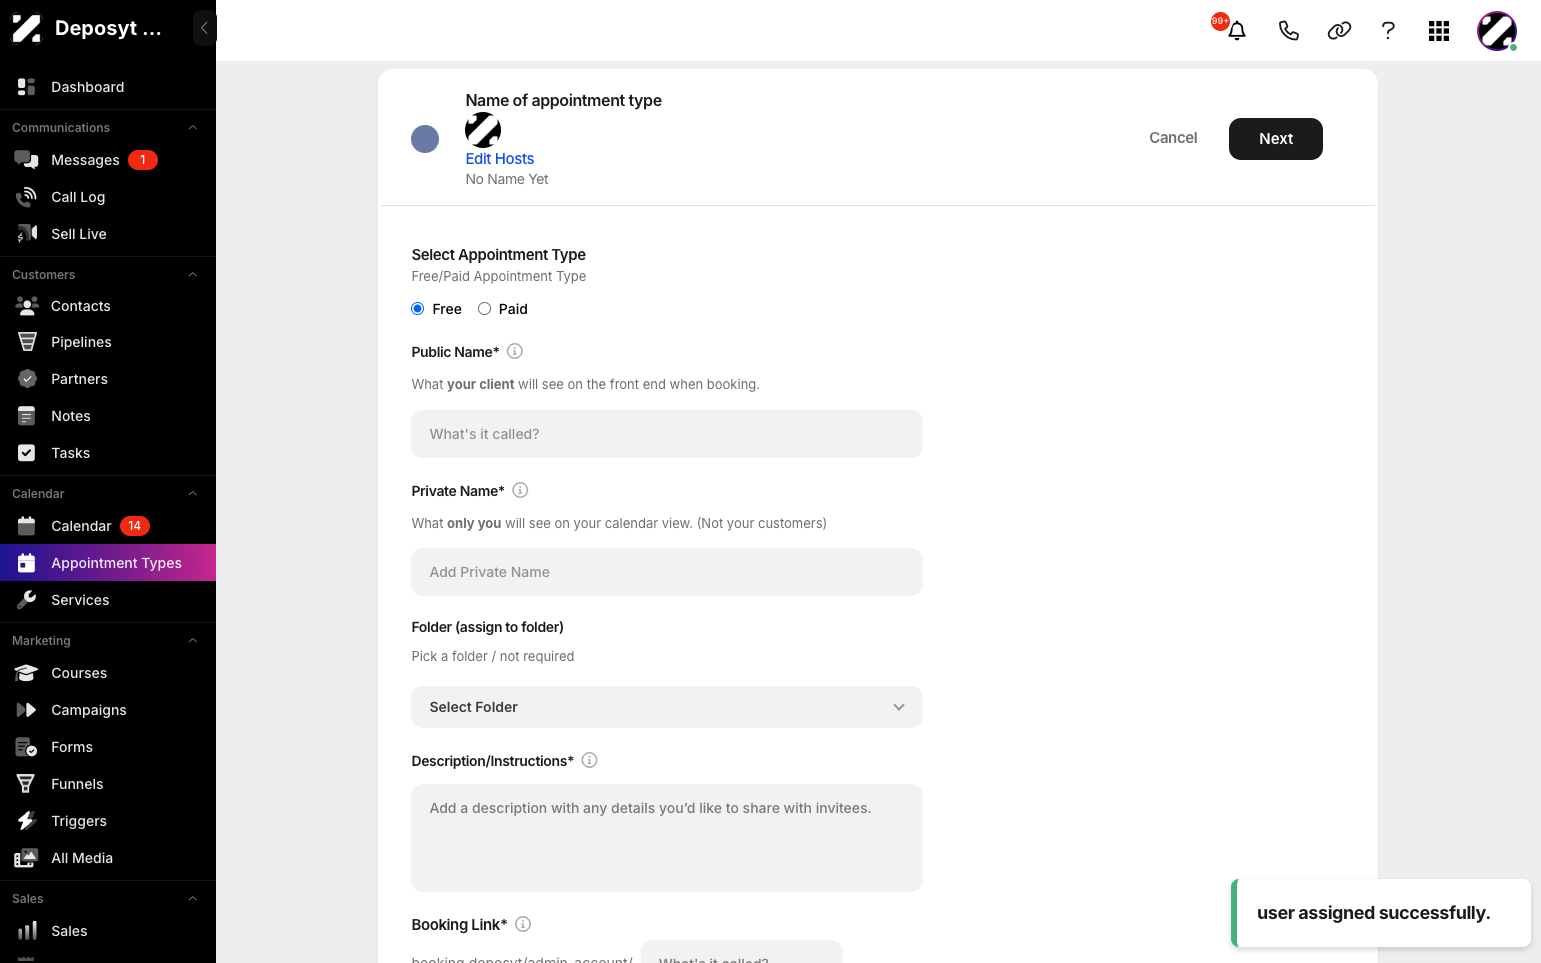Select the Free appointment type radio
The width and height of the screenshot is (1541, 963).
[x=418, y=309]
